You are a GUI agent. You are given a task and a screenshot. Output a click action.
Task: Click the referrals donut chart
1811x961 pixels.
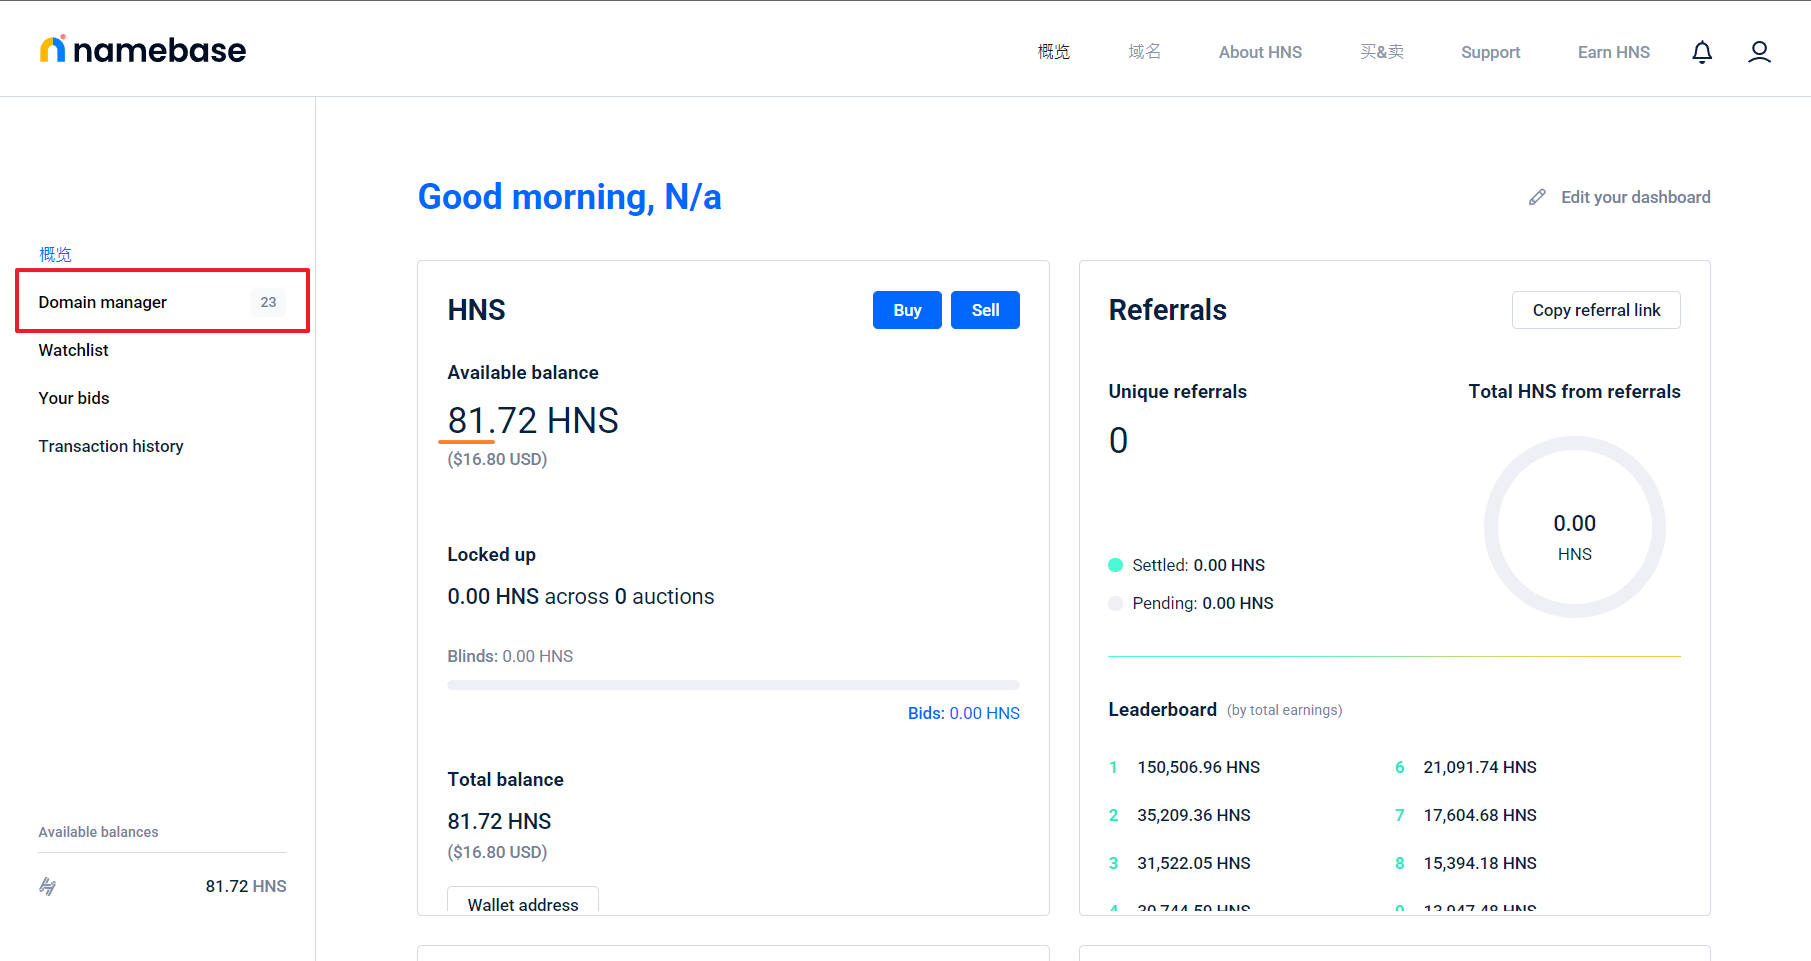[x=1574, y=527]
